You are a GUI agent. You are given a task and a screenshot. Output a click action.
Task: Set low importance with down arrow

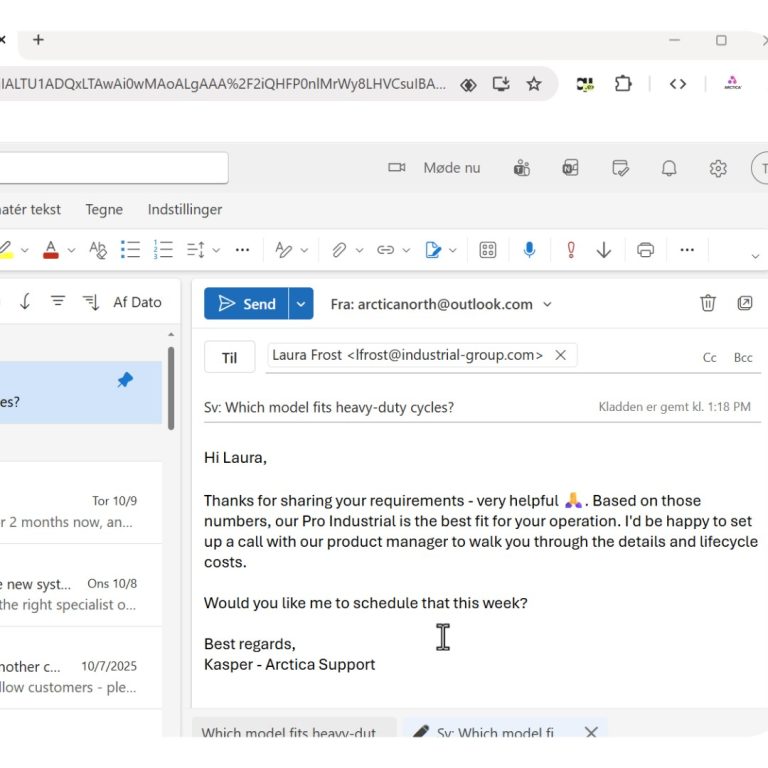tap(604, 250)
